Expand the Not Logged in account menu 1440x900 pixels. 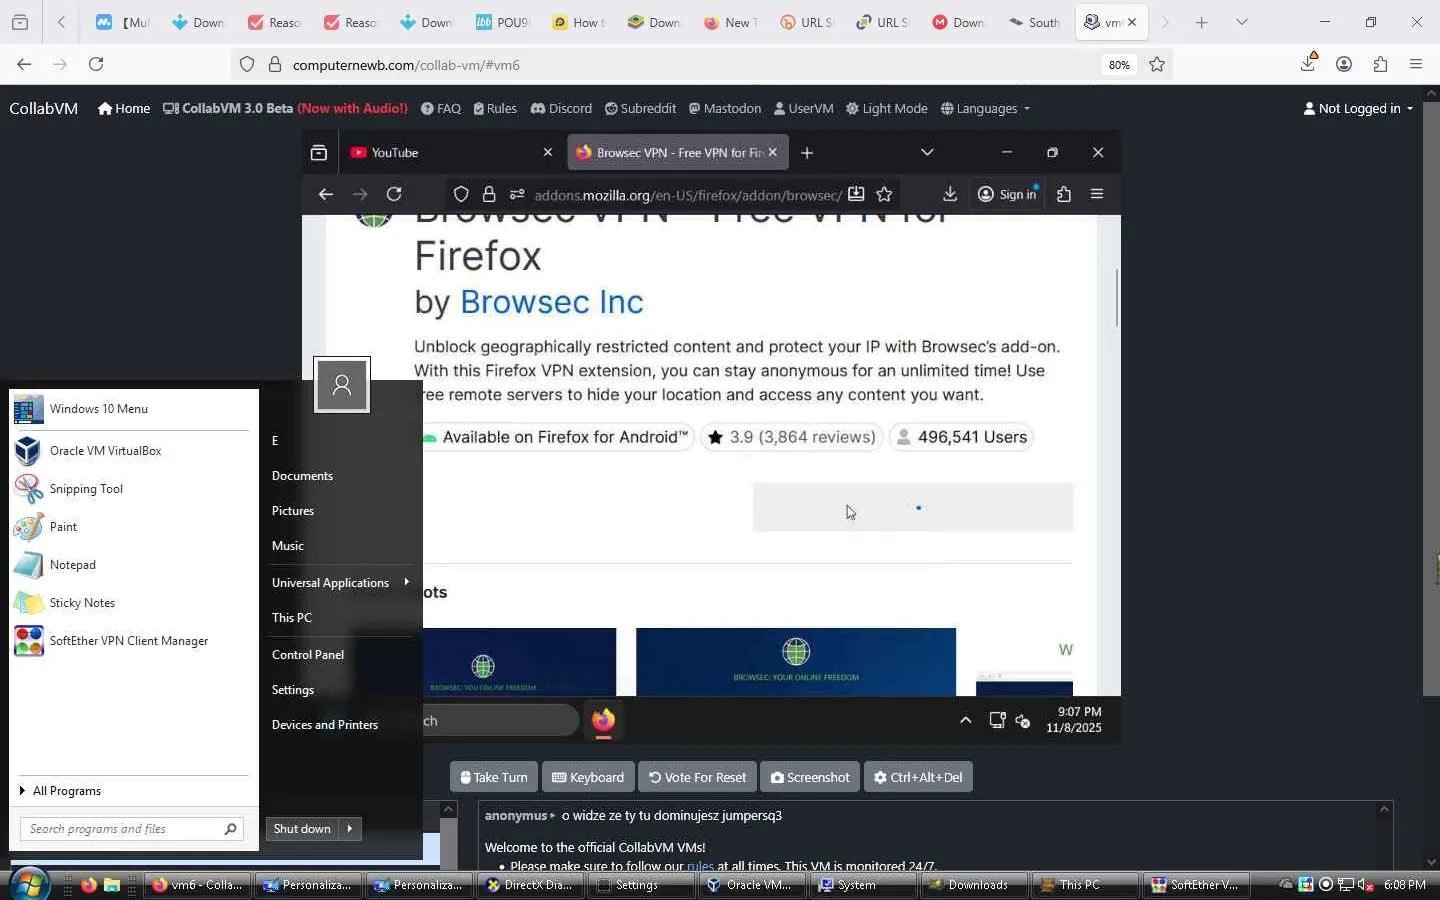1358,109
